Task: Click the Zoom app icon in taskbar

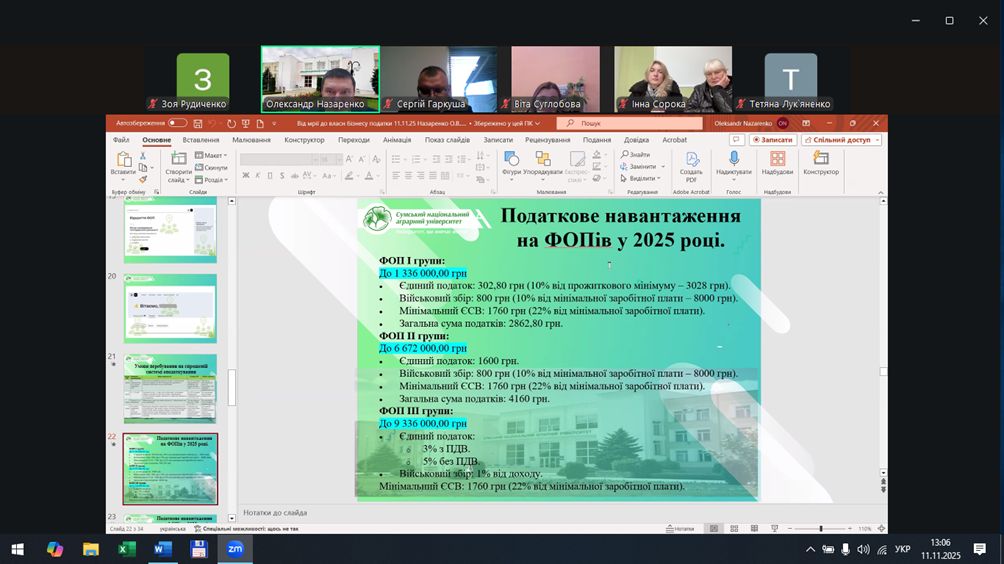Action: click(x=235, y=549)
